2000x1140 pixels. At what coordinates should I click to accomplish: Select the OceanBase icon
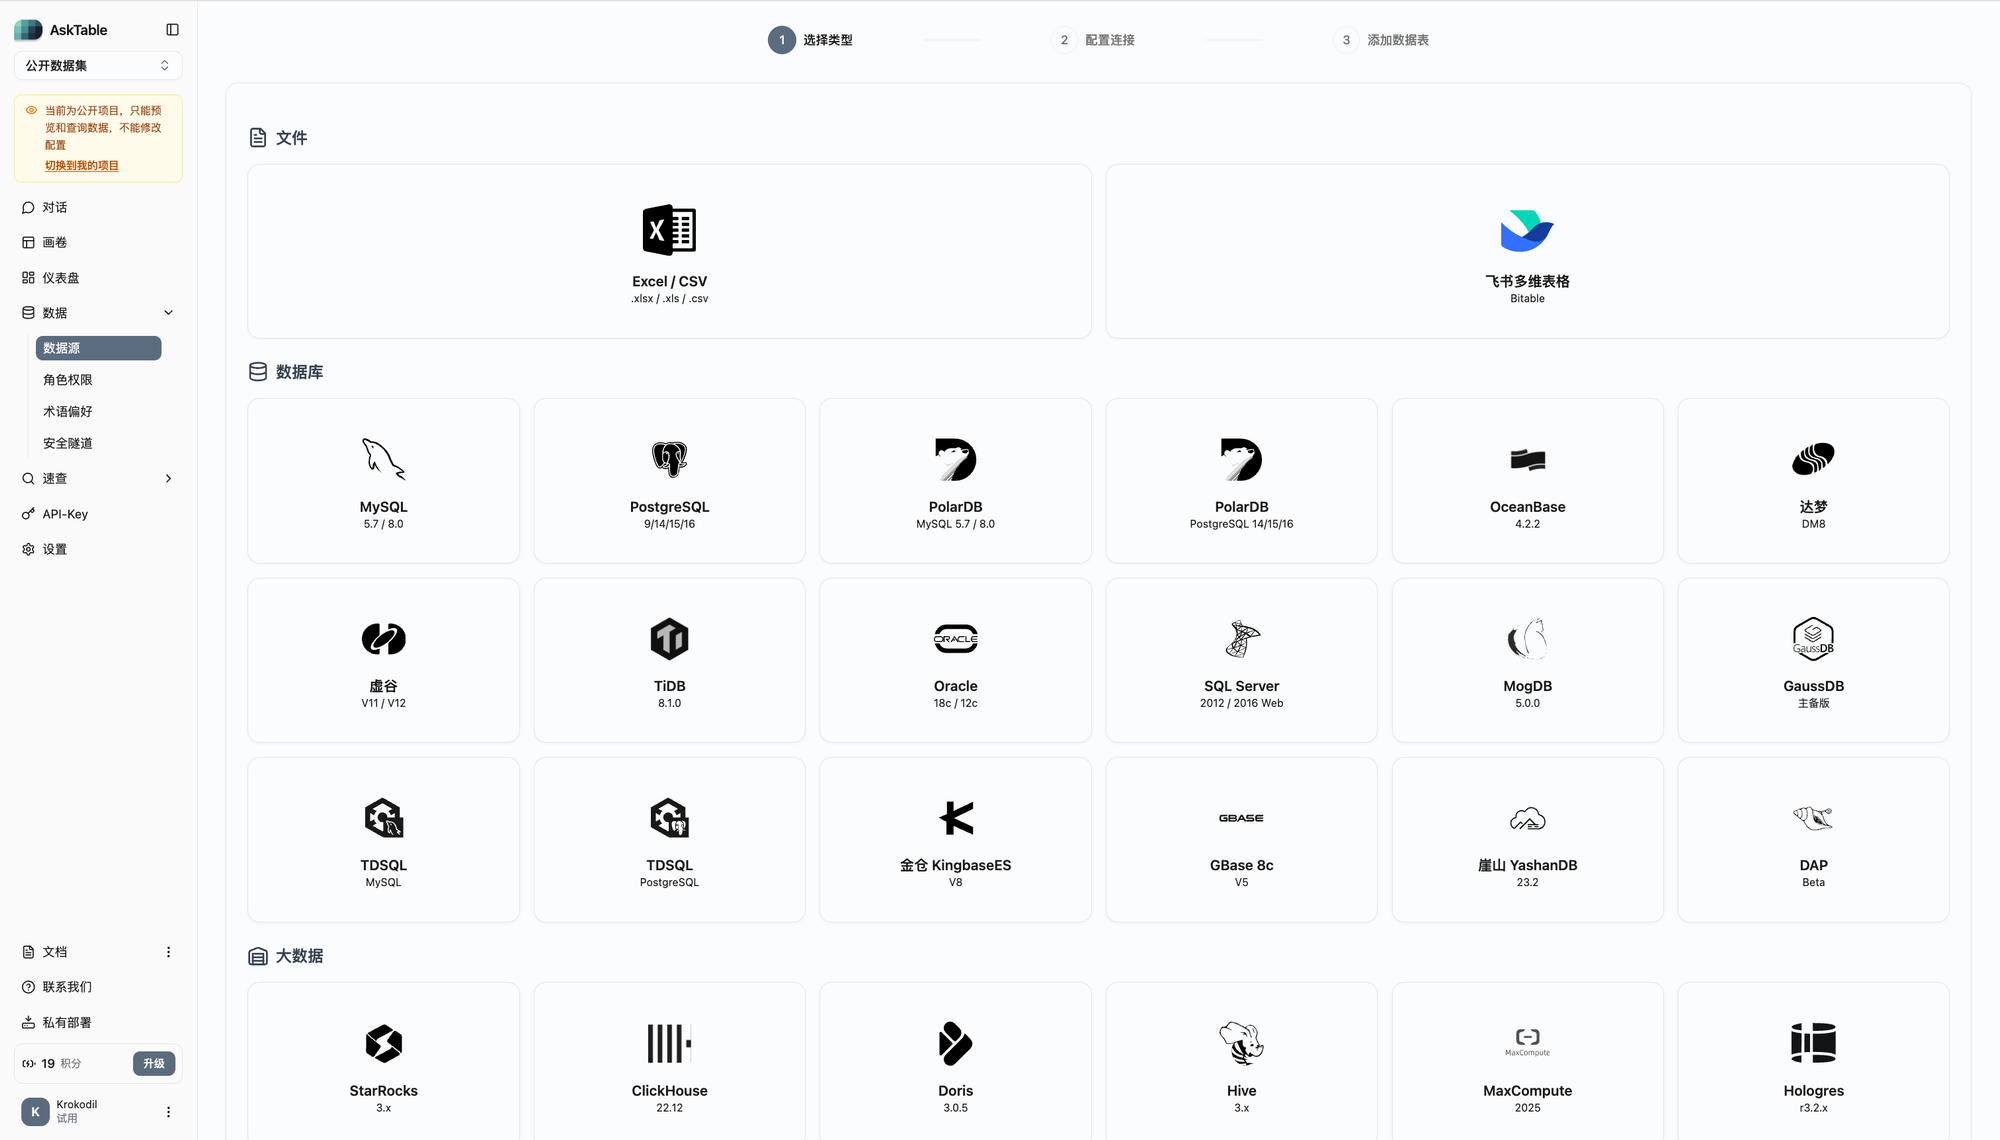pos(1527,460)
